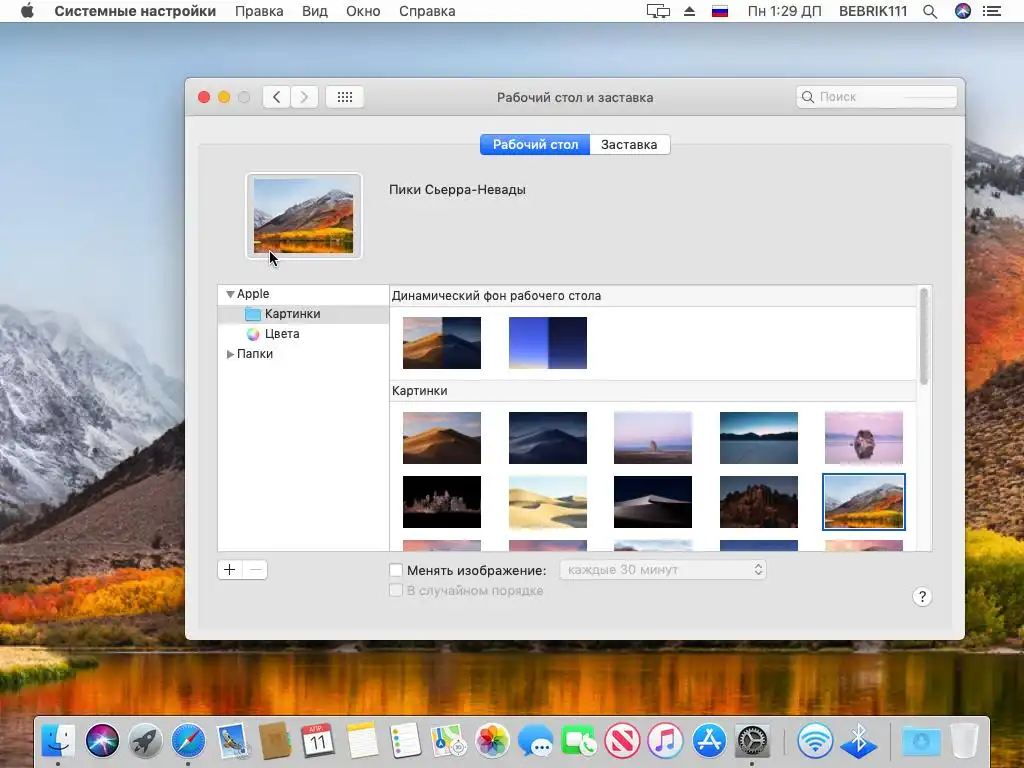Open Notification Center list icon
Image resolution: width=1024 pixels, height=768 pixels.
[x=992, y=11]
